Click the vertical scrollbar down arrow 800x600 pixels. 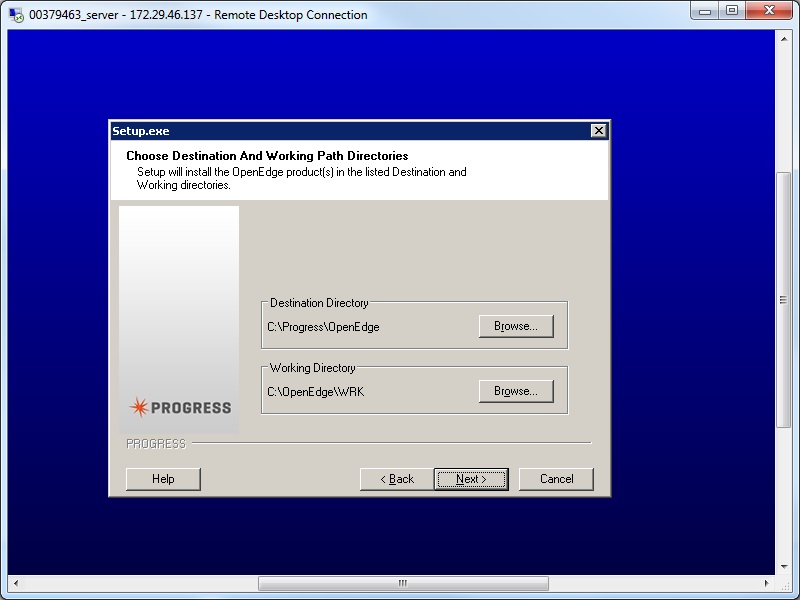click(784, 566)
